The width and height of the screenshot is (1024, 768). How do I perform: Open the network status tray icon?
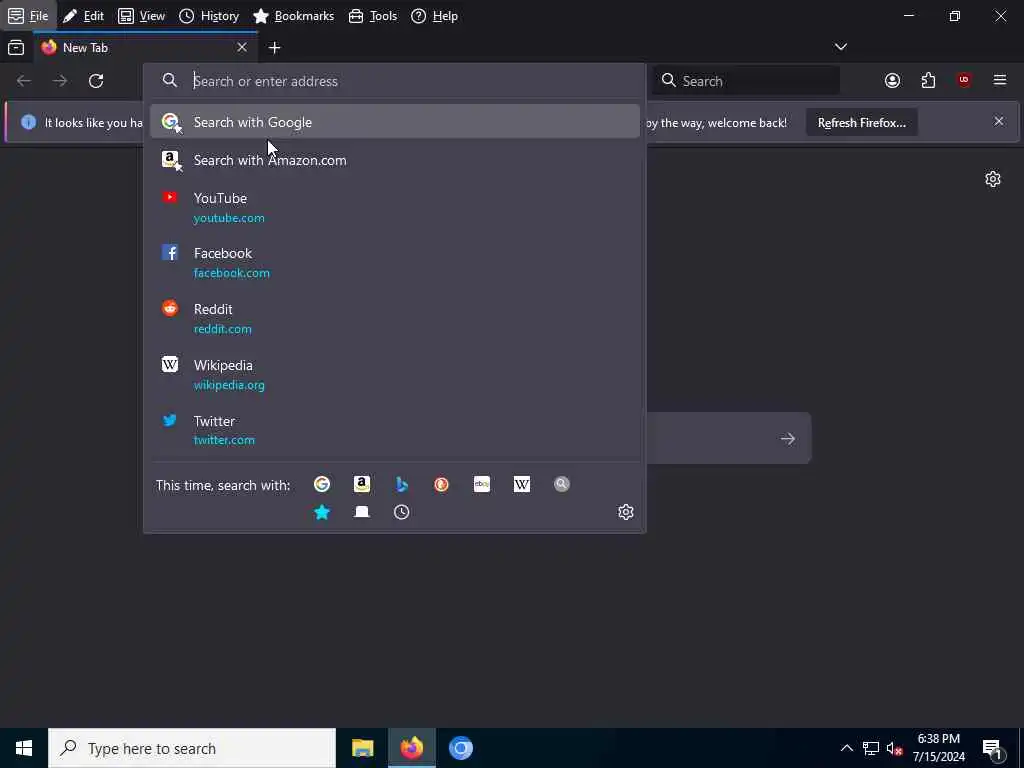(871, 748)
